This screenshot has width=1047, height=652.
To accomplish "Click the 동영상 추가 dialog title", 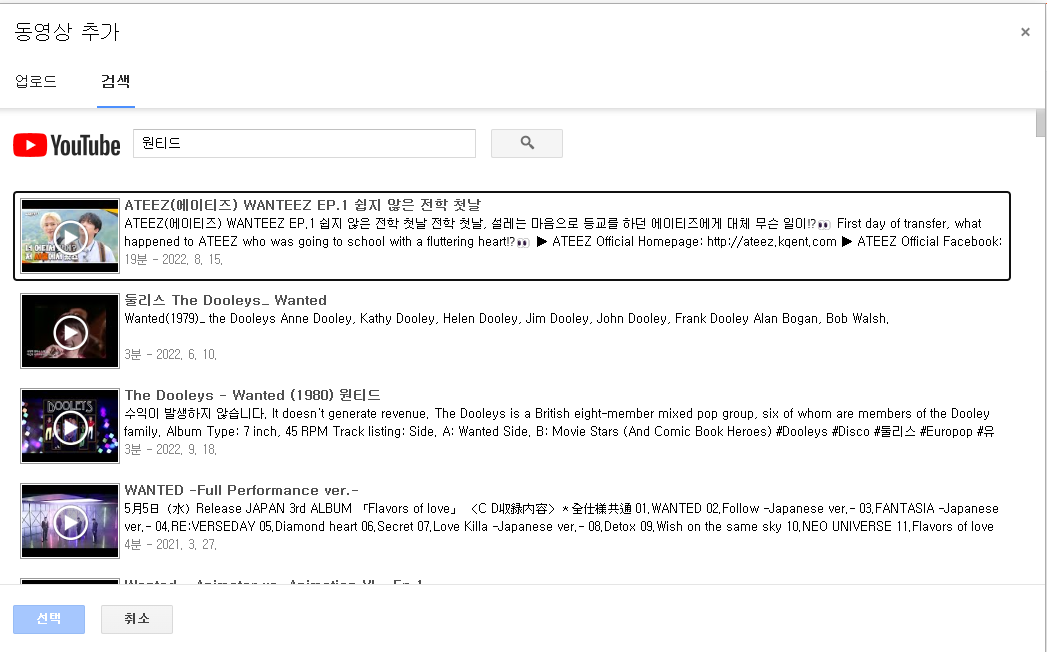I will (67, 32).
